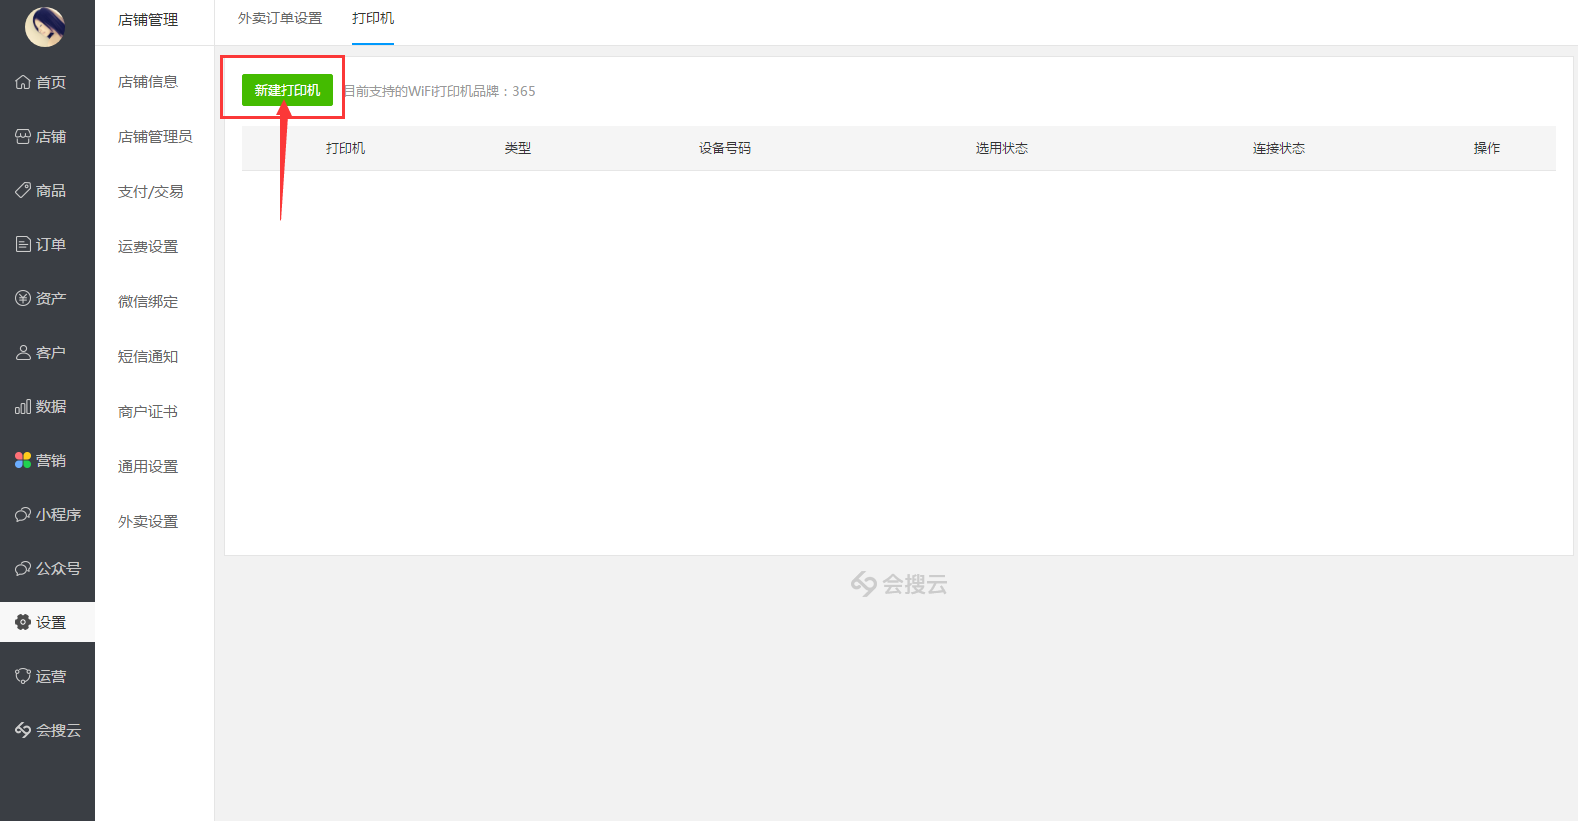
Task: Click the green 新建打印机 button
Action: pos(287,90)
